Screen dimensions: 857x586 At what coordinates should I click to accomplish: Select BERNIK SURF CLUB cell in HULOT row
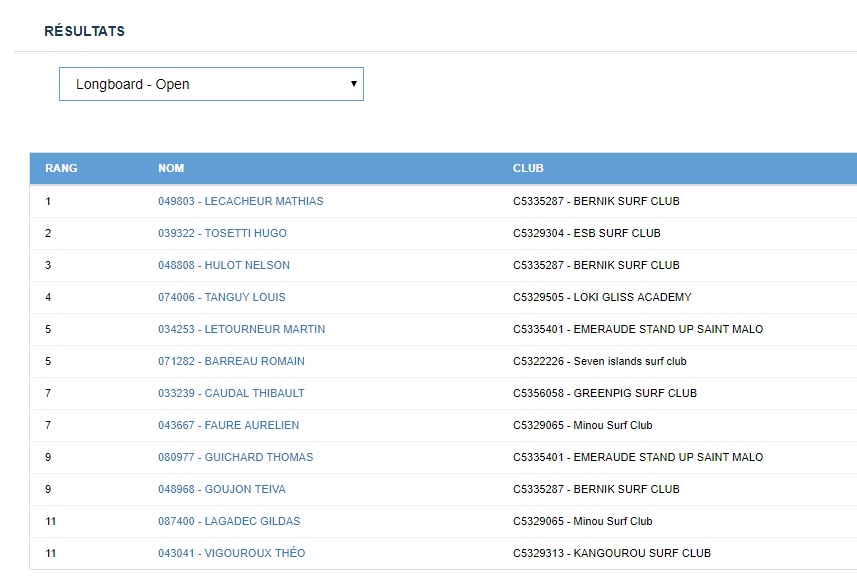(596, 265)
